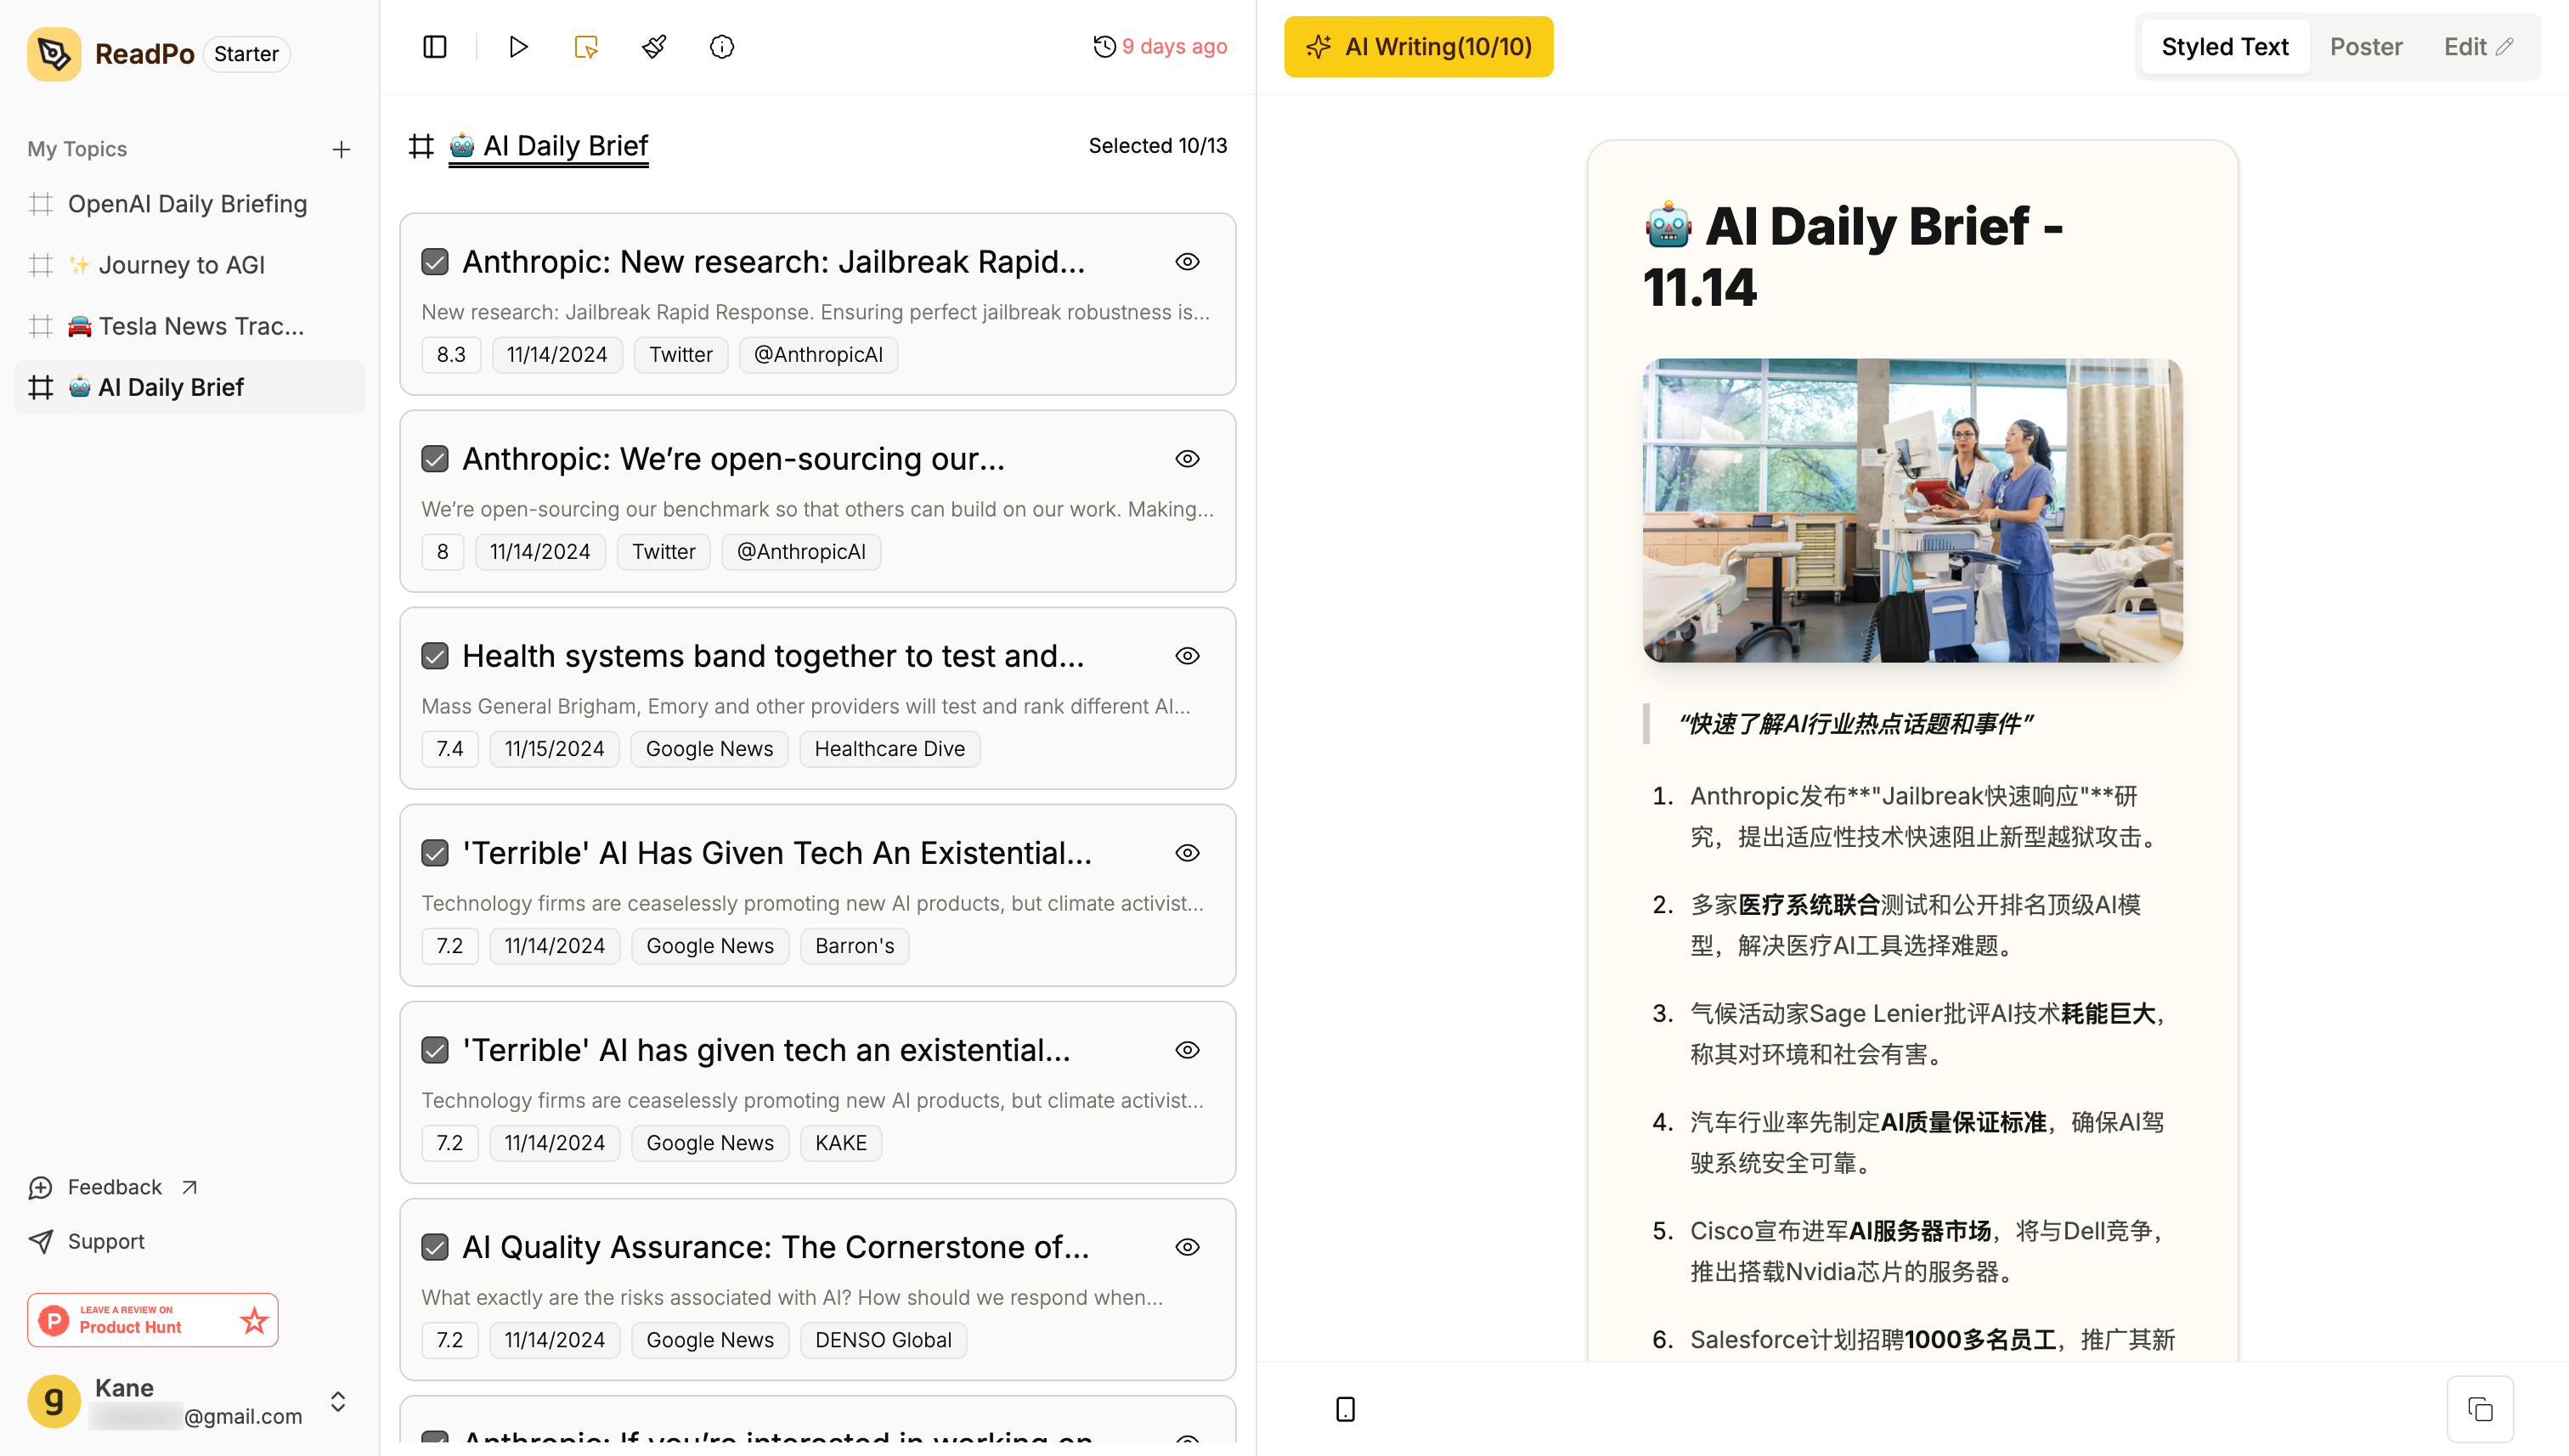2569x1456 pixels.
Task: Click the play run icon in toolbar
Action: click(x=518, y=47)
